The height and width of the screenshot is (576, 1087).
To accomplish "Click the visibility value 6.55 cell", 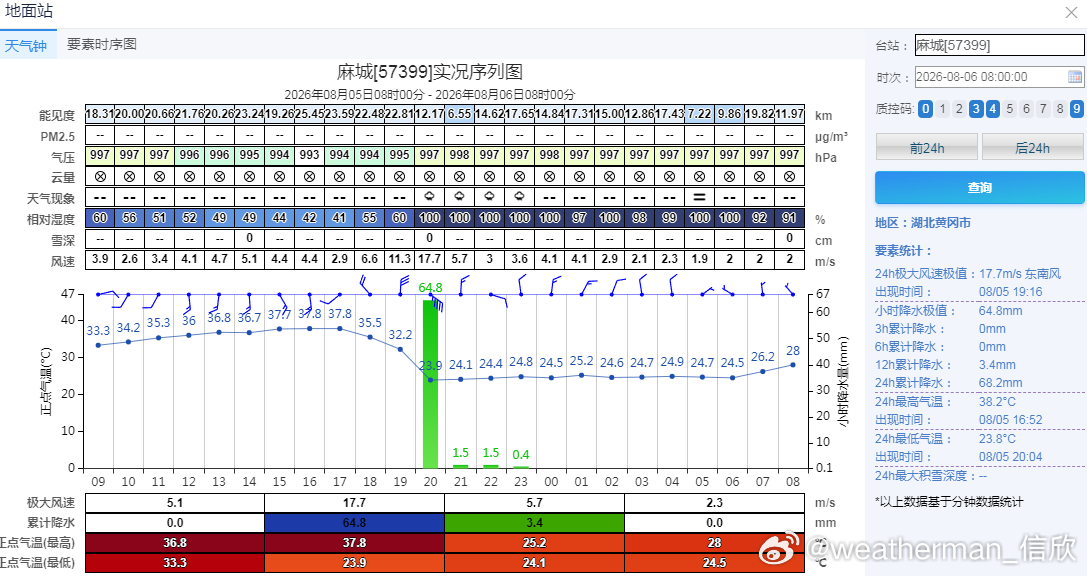I will pos(459,114).
